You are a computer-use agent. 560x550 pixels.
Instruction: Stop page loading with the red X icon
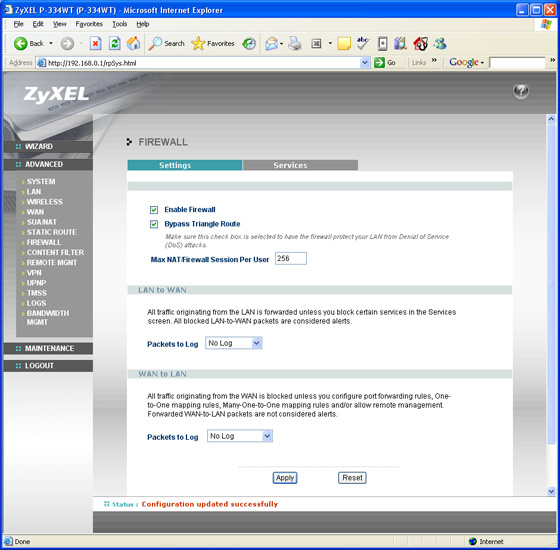(x=95, y=44)
